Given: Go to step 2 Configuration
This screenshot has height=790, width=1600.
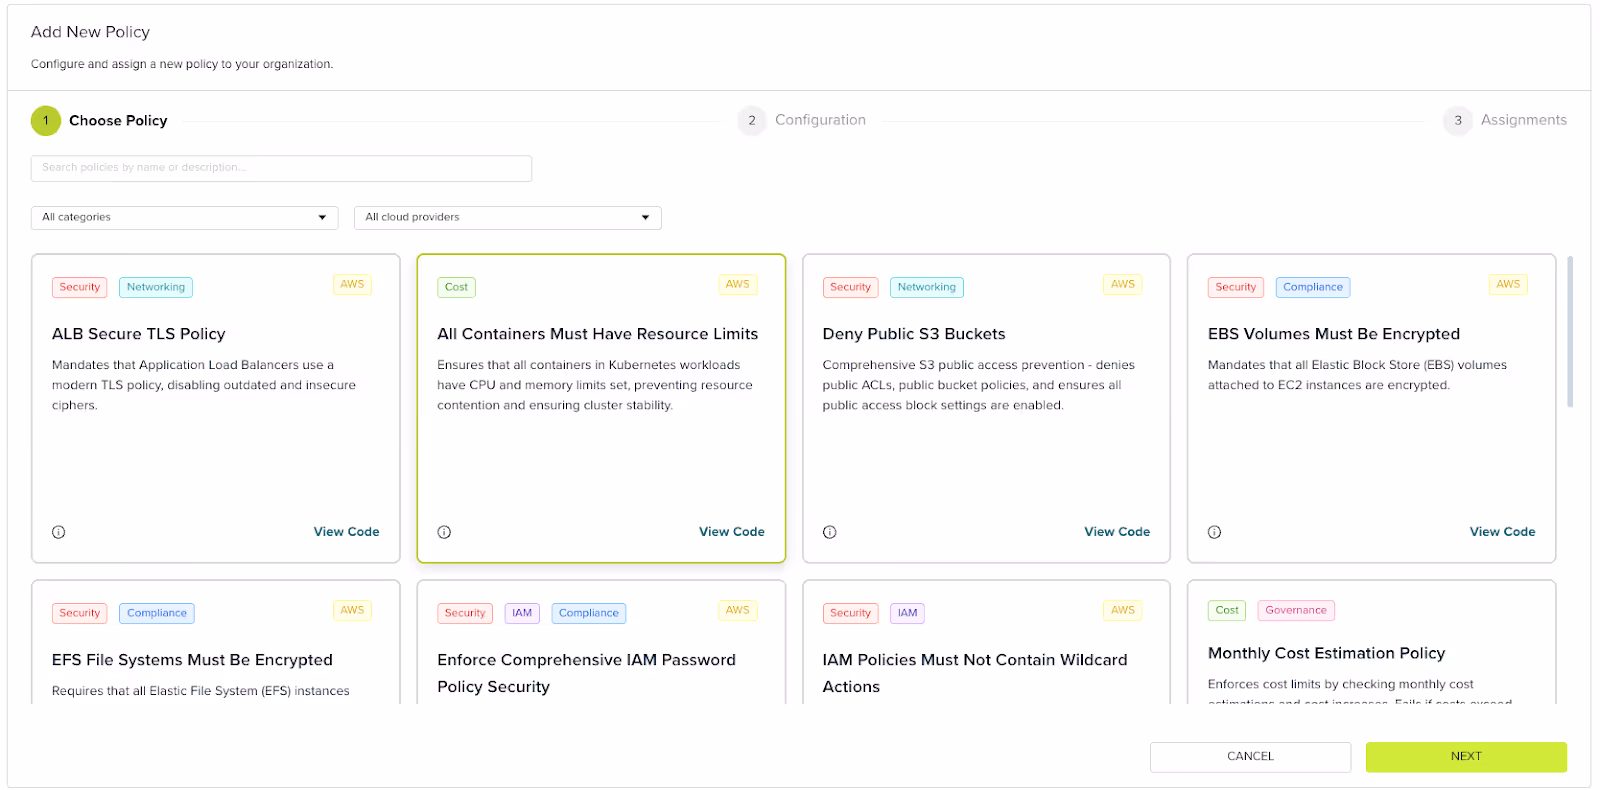Looking at the screenshot, I should coord(802,120).
